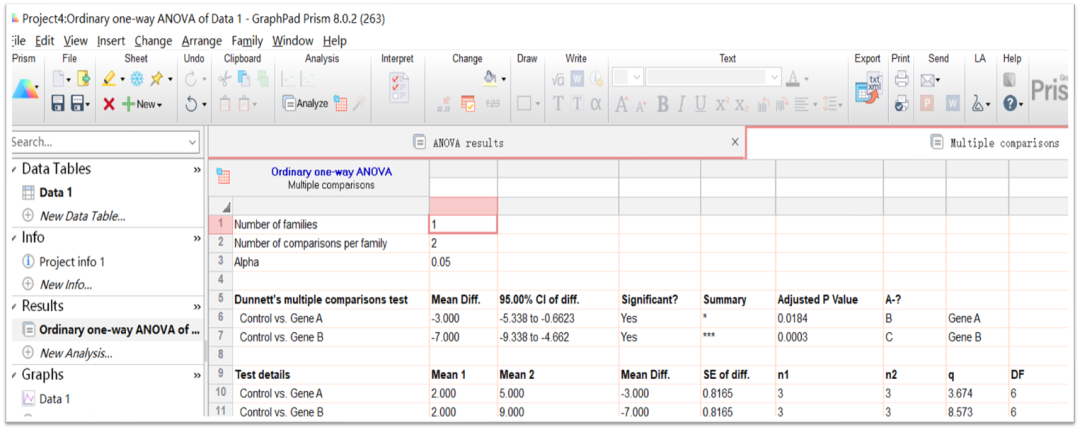This screenshot has width=1080, height=430.
Task: Open Data 1 graph in navigator
Action: coord(54,398)
